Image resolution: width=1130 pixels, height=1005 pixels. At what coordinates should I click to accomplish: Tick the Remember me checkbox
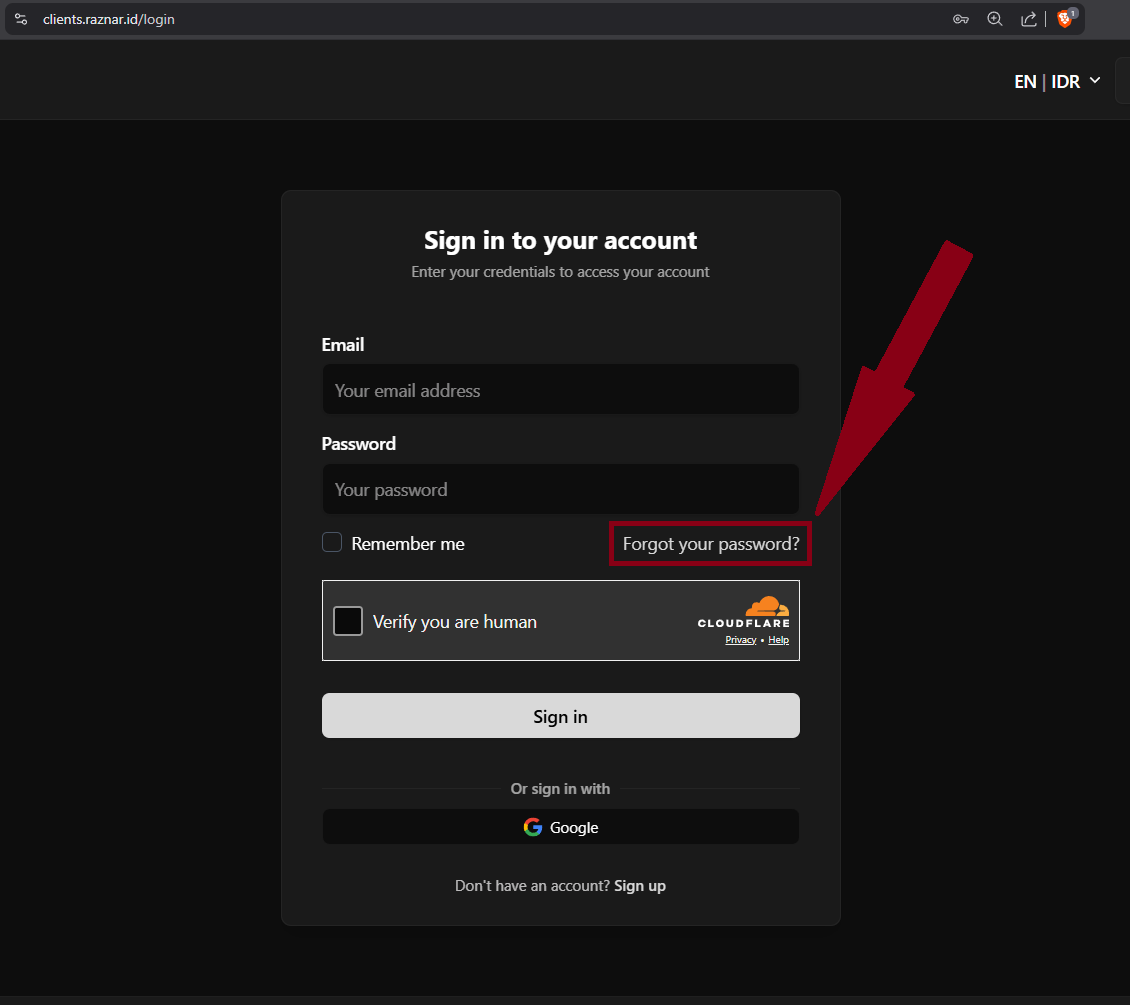click(x=332, y=543)
